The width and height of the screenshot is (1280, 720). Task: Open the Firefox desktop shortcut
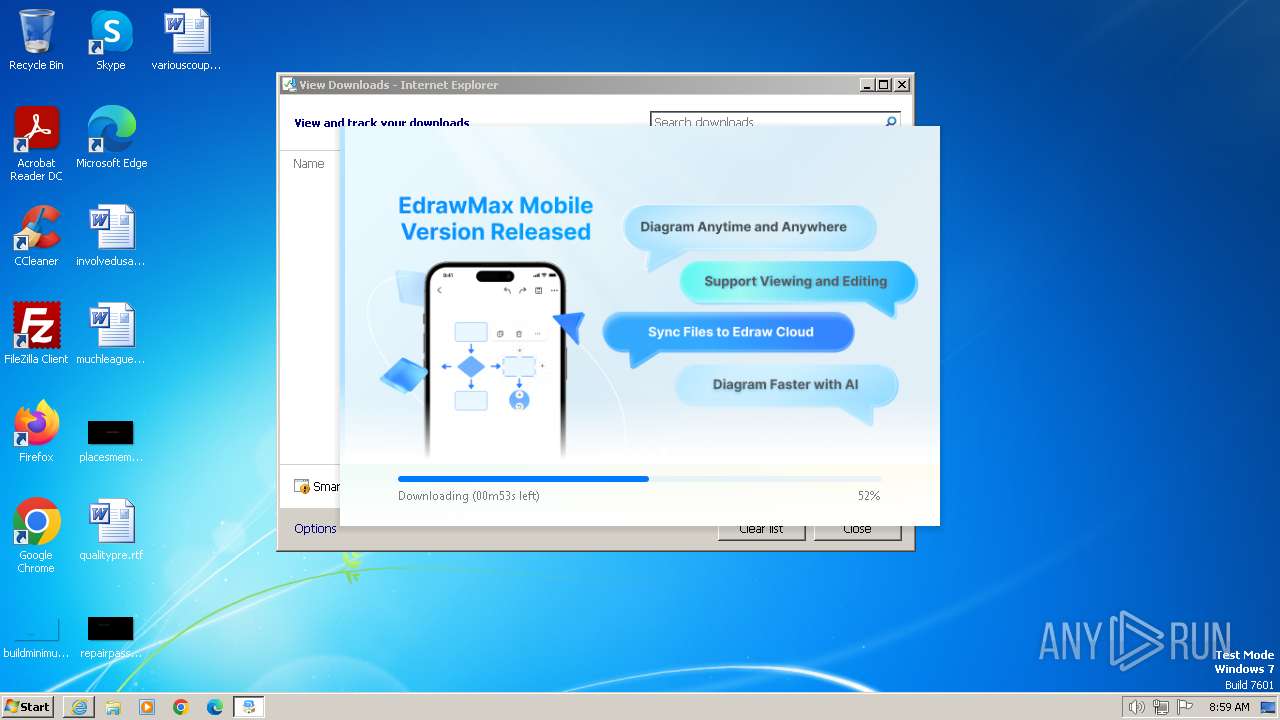36,432
